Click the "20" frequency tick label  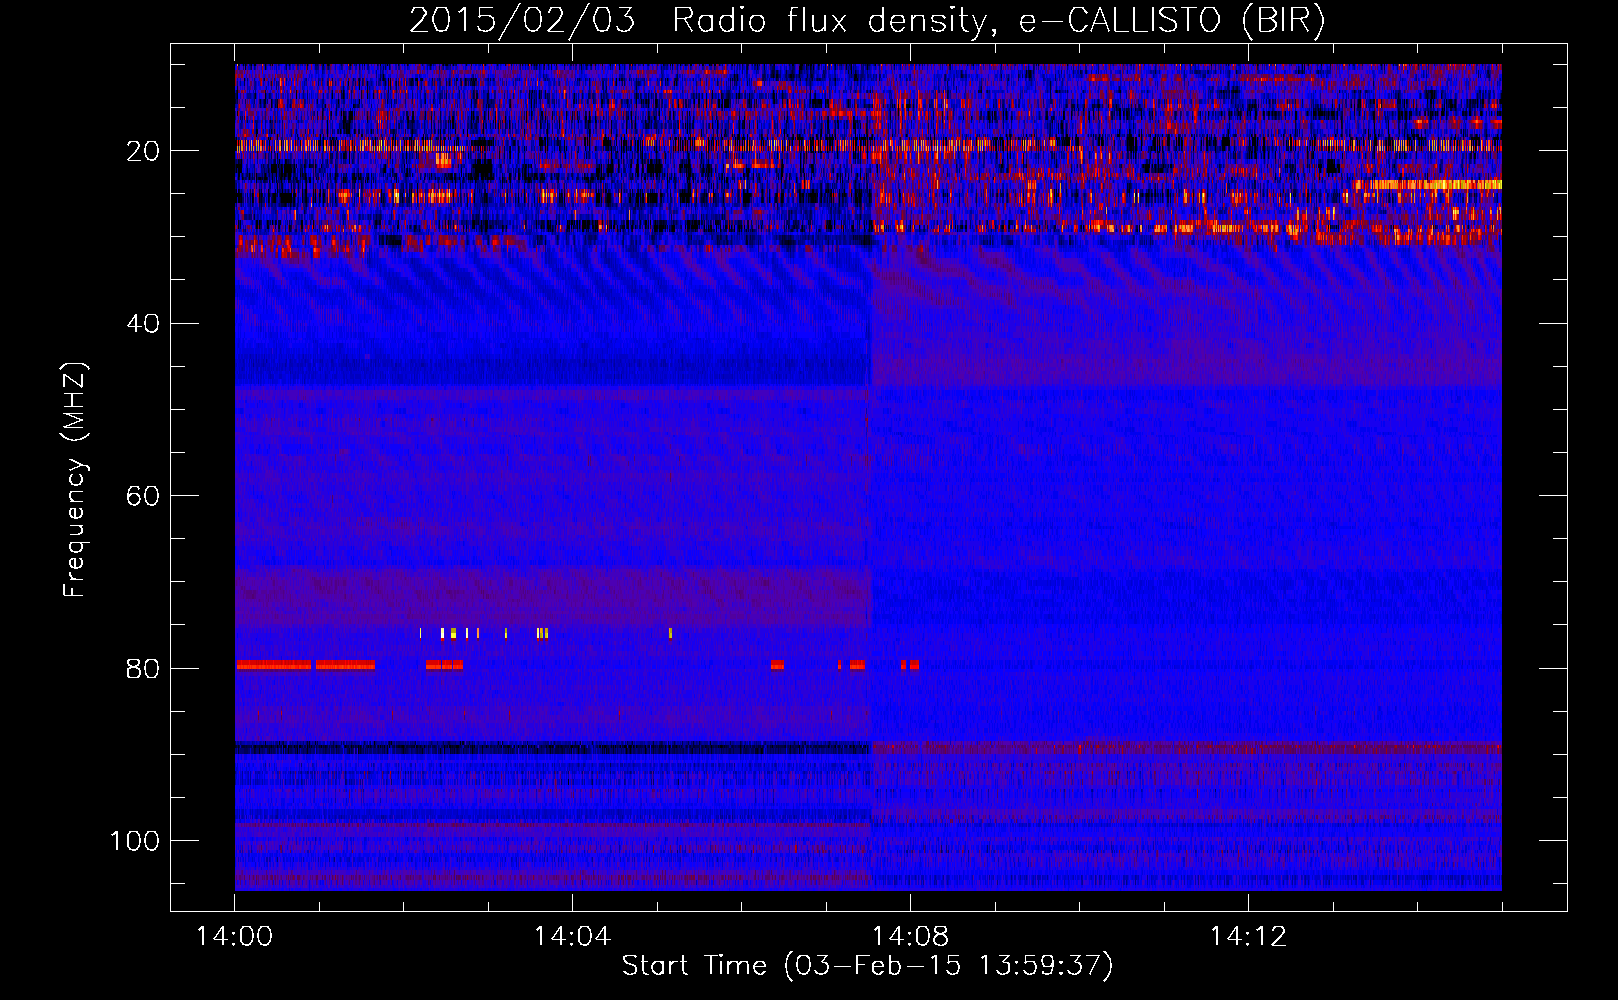click(x=143, y=152)
